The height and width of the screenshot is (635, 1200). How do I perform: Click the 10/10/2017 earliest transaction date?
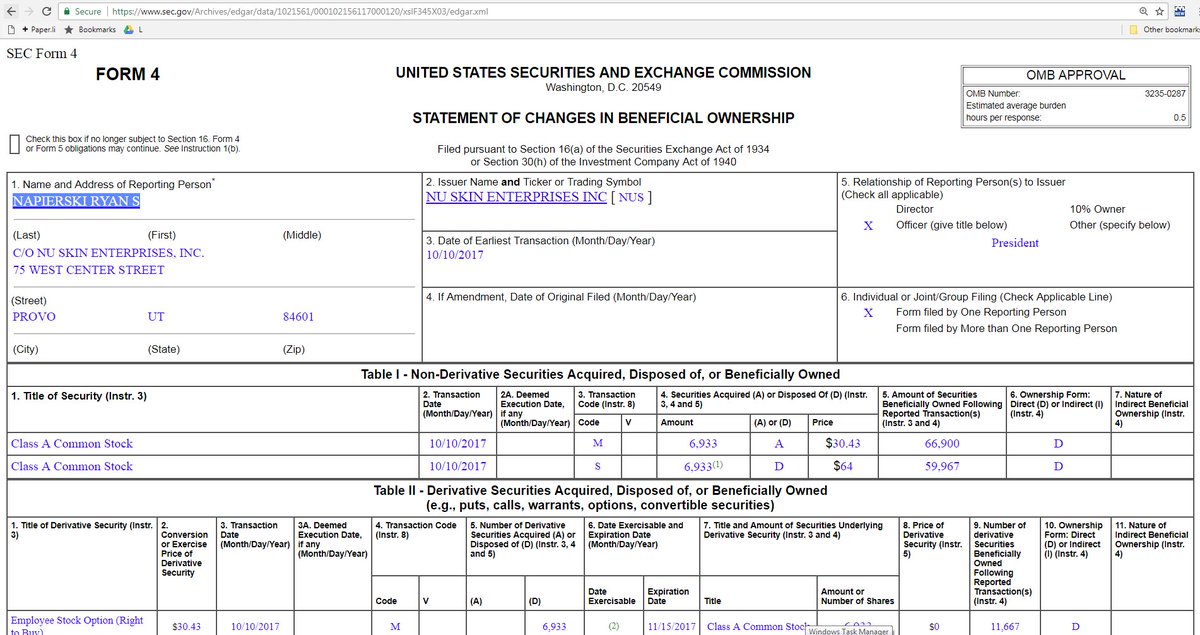pyautogui.click(x=454, y=255)
